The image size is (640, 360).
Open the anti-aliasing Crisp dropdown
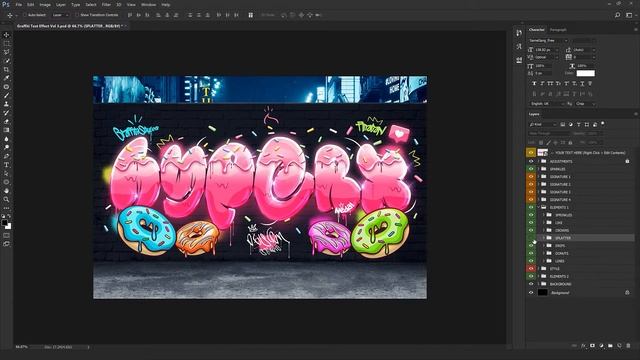pyautogui.click(x=586, y=104)
